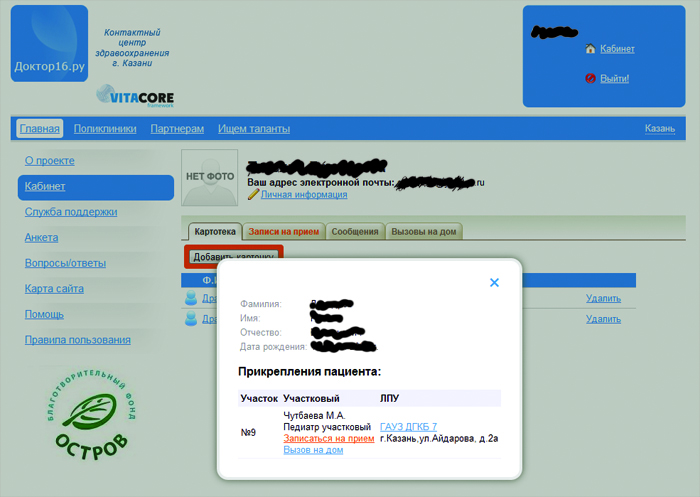Click Удалить for the first patient card

(603, 298)
